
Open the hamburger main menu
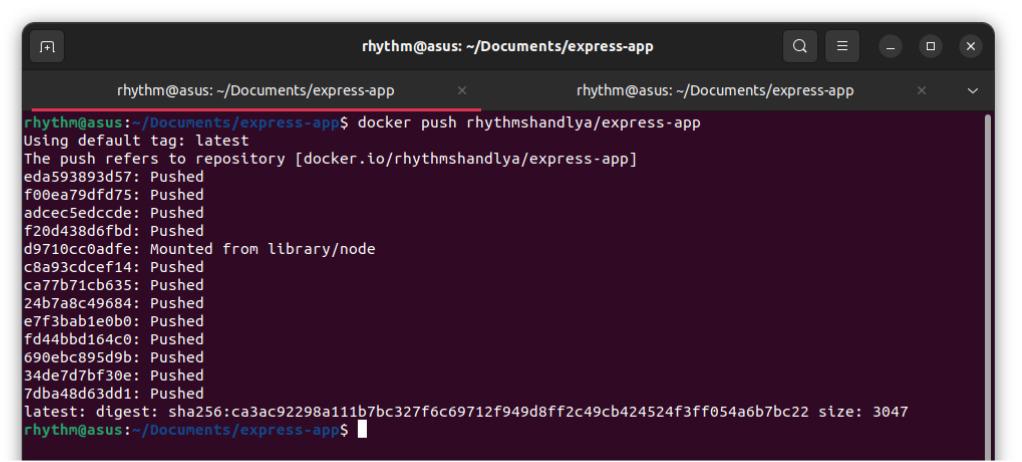point(842,46)
